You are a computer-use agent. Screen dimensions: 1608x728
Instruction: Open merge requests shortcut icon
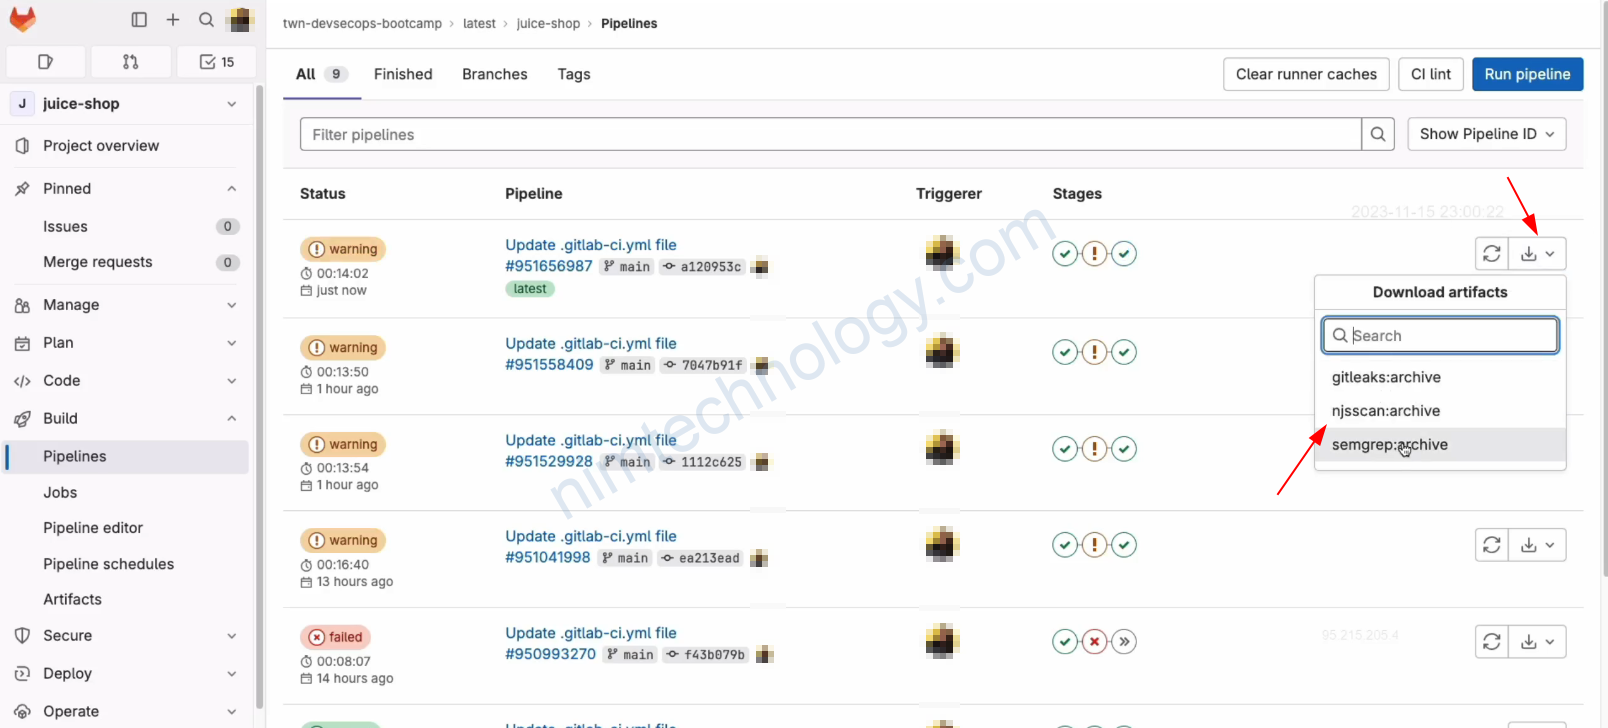(x=130, y=62)
